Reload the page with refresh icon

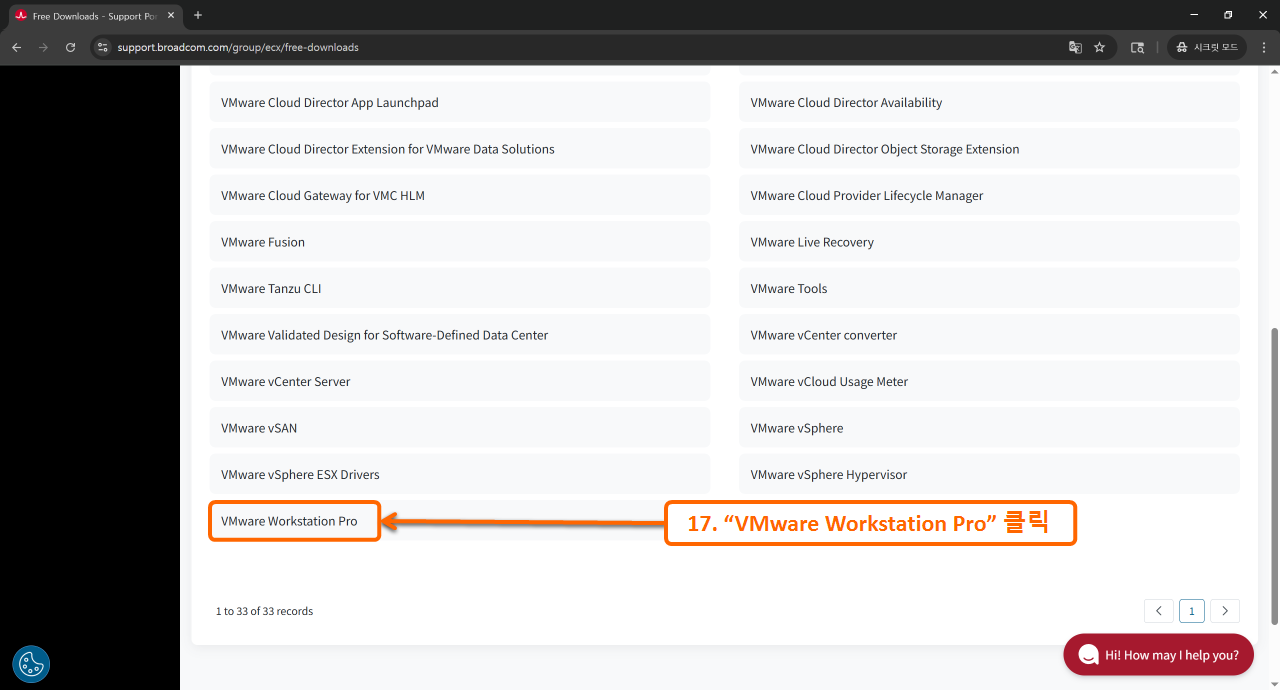(x=70, y=47)
